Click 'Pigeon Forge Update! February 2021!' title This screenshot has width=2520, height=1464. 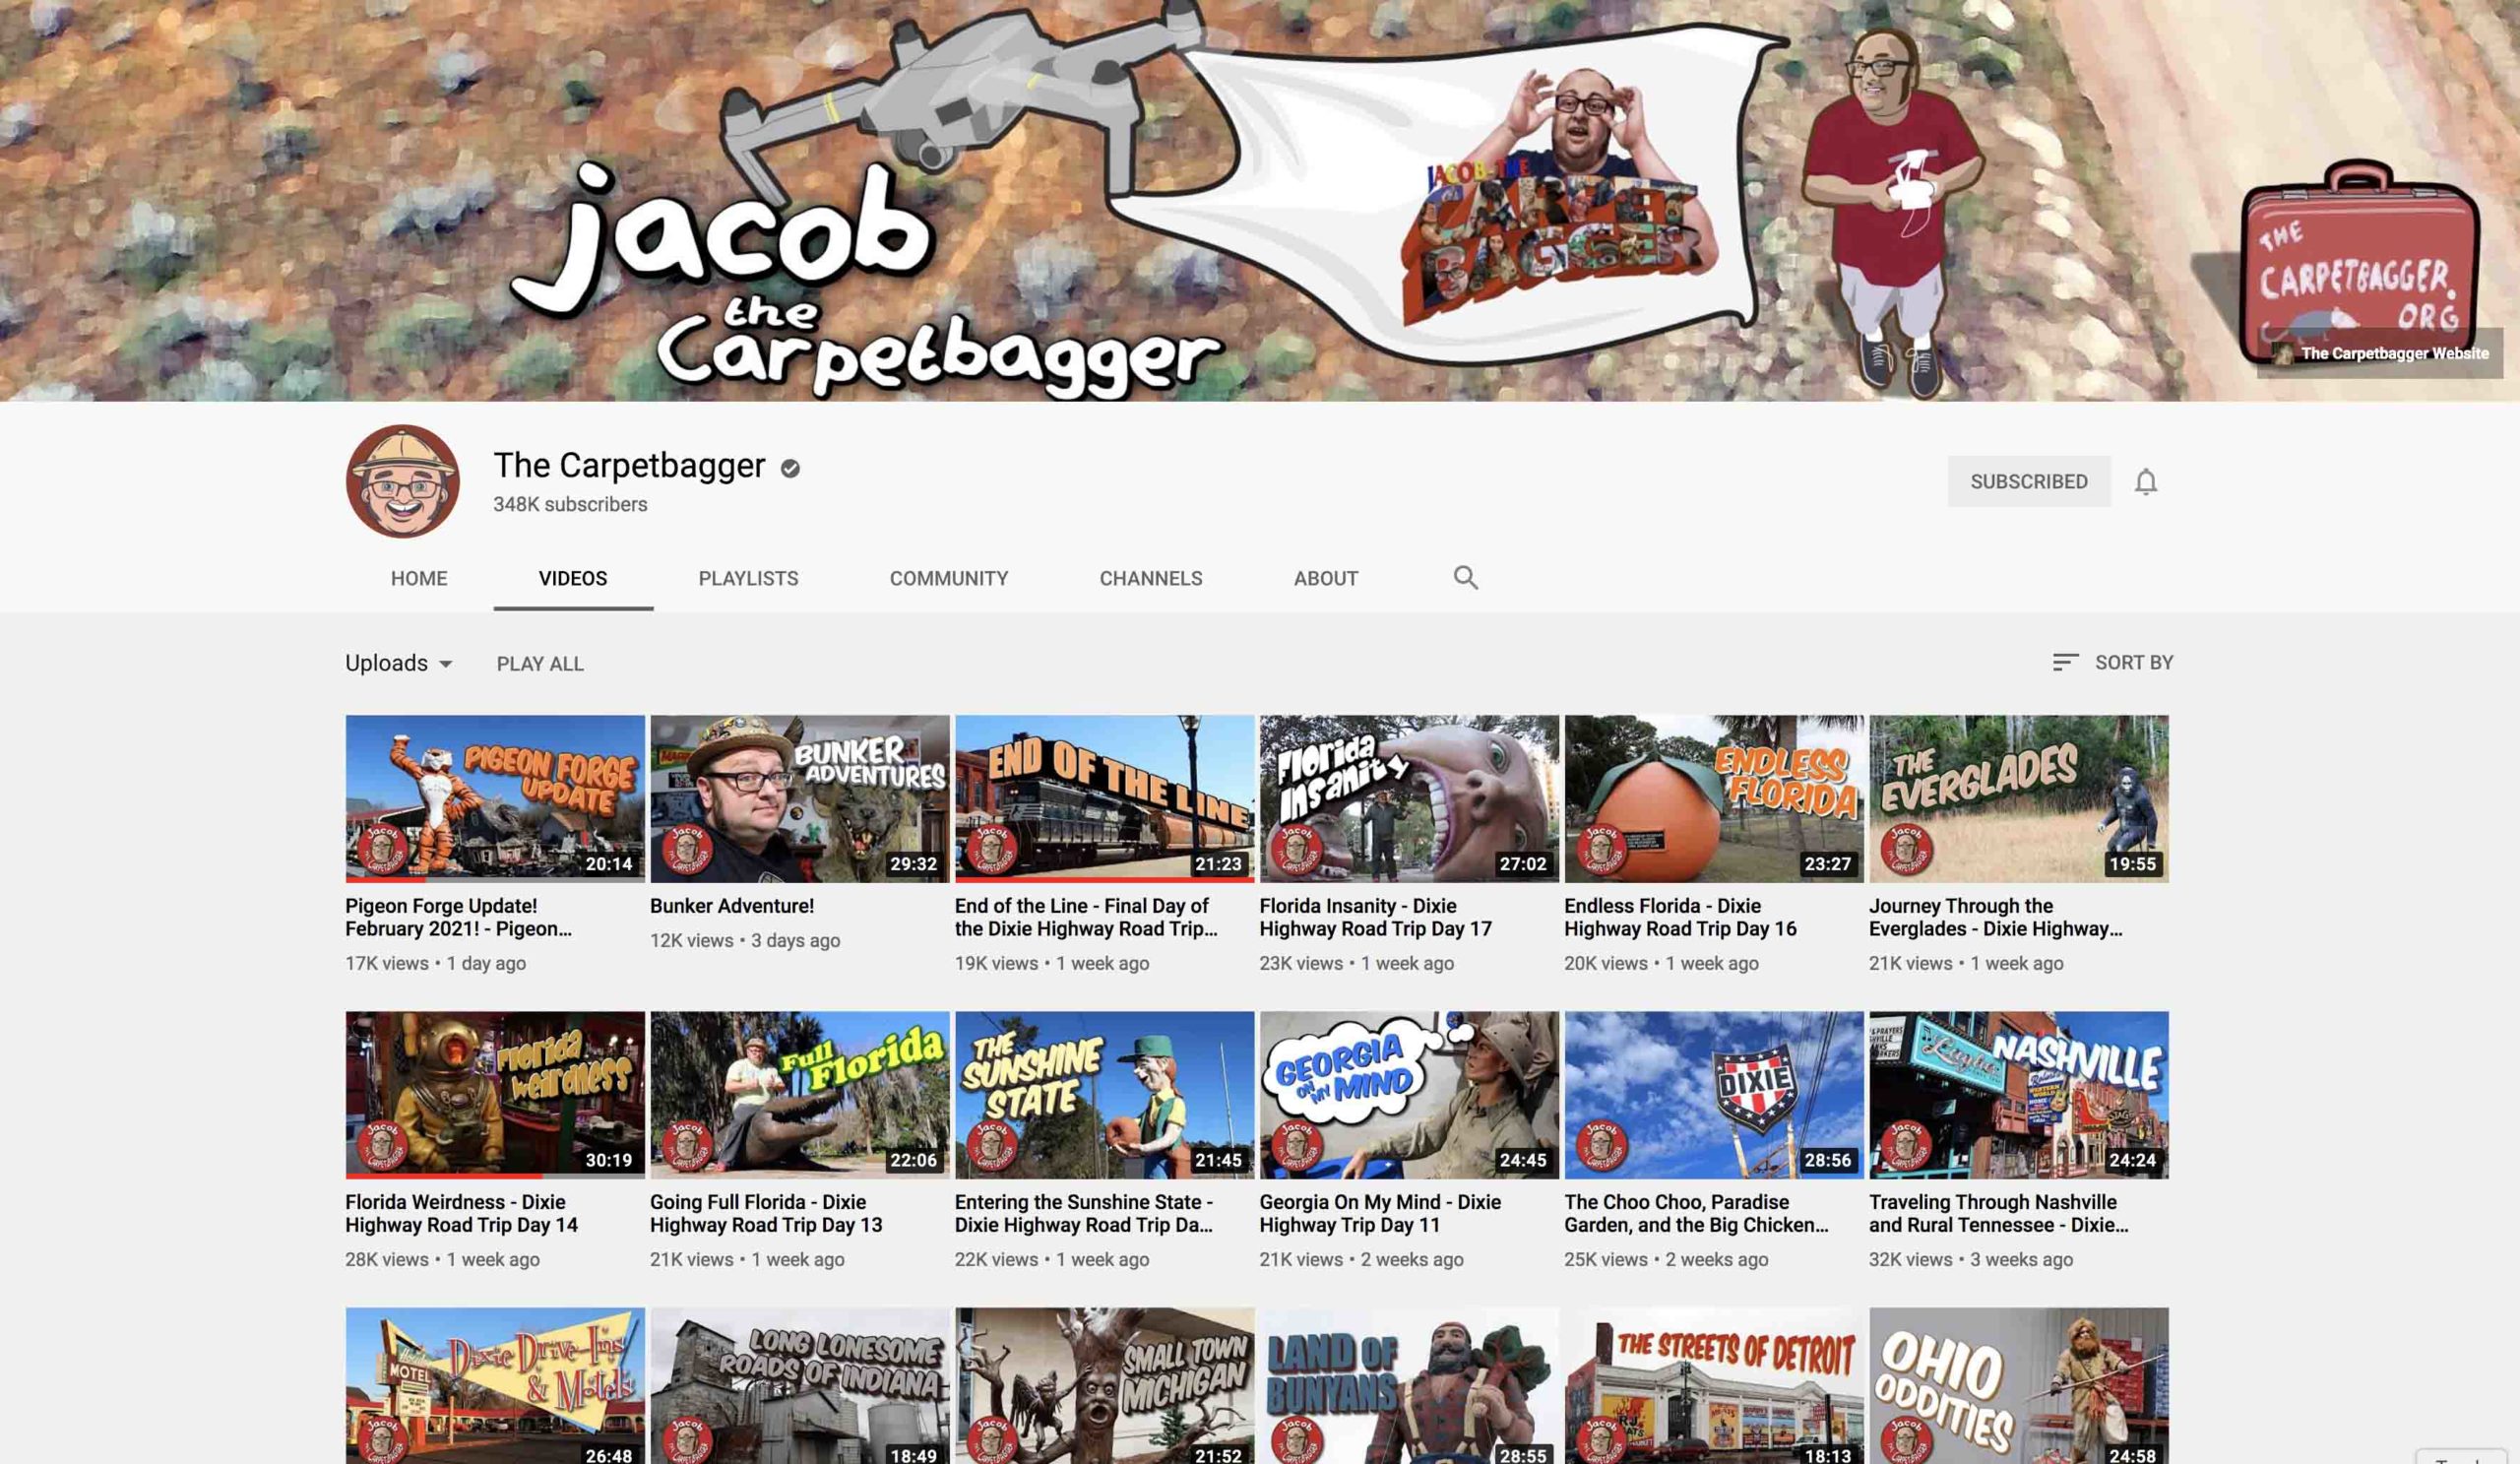tap(459, 917)
